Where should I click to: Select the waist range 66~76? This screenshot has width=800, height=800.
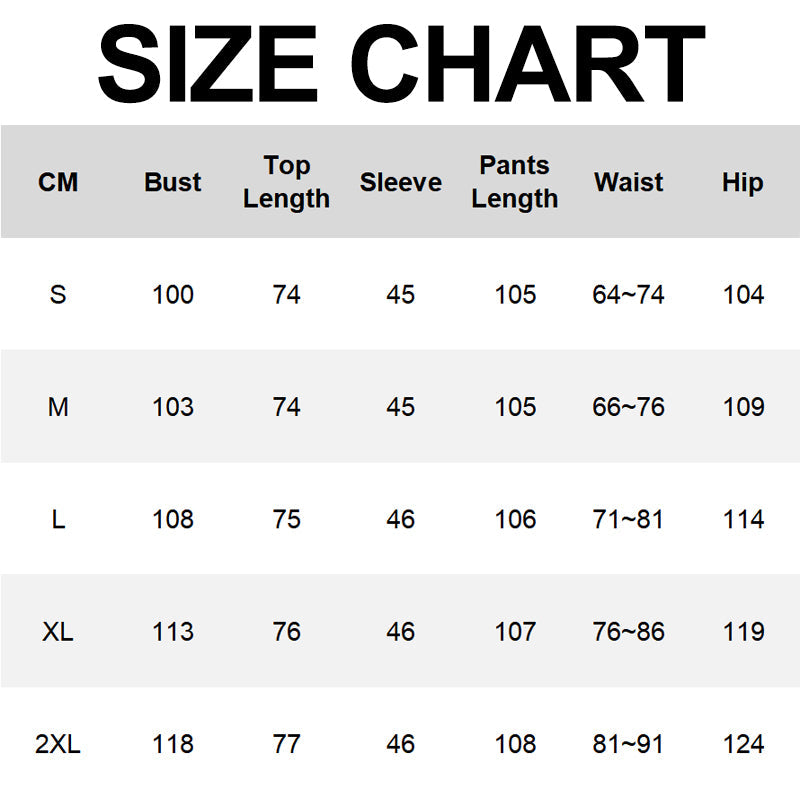(628, 407)
